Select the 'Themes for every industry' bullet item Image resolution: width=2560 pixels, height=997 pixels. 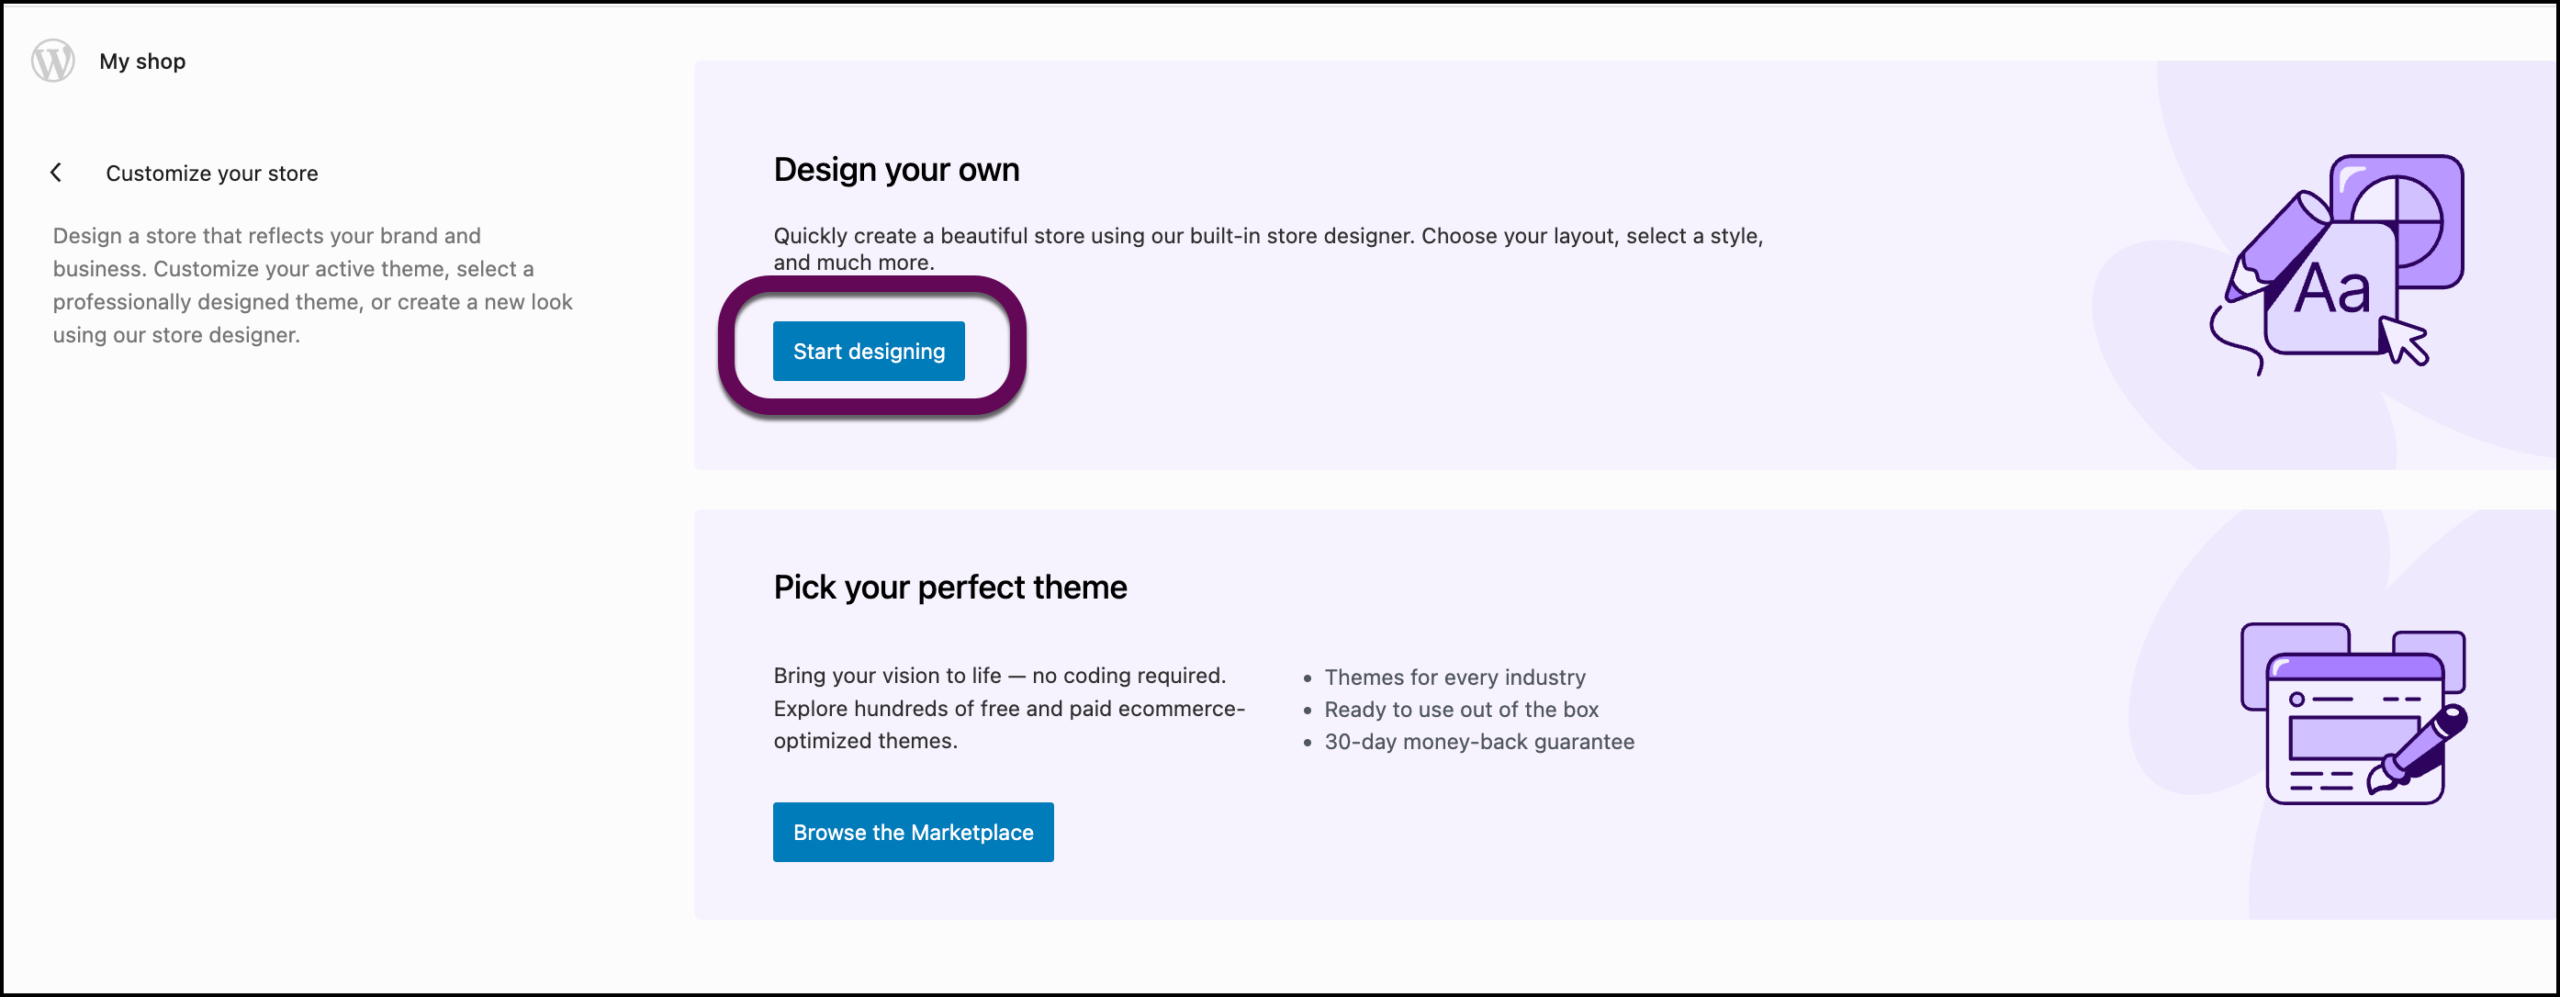pos(1455,677)
